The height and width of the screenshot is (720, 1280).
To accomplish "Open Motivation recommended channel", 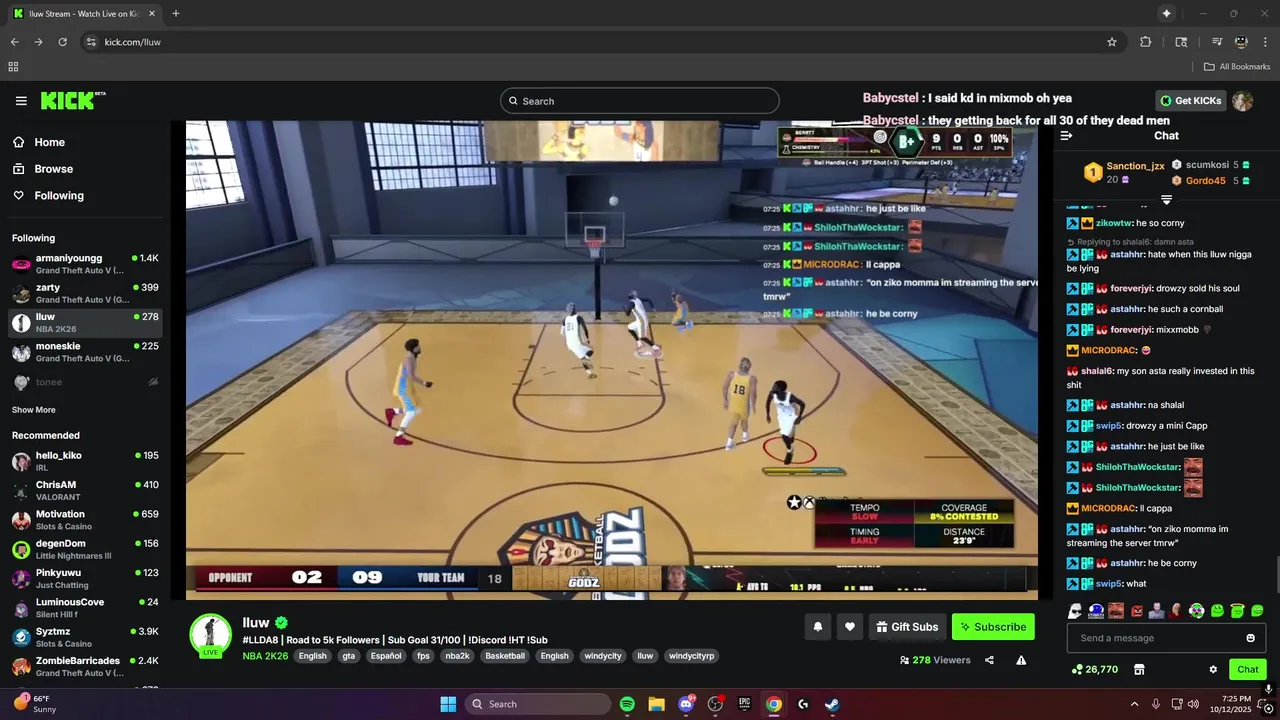I will [x=85, y=520].
